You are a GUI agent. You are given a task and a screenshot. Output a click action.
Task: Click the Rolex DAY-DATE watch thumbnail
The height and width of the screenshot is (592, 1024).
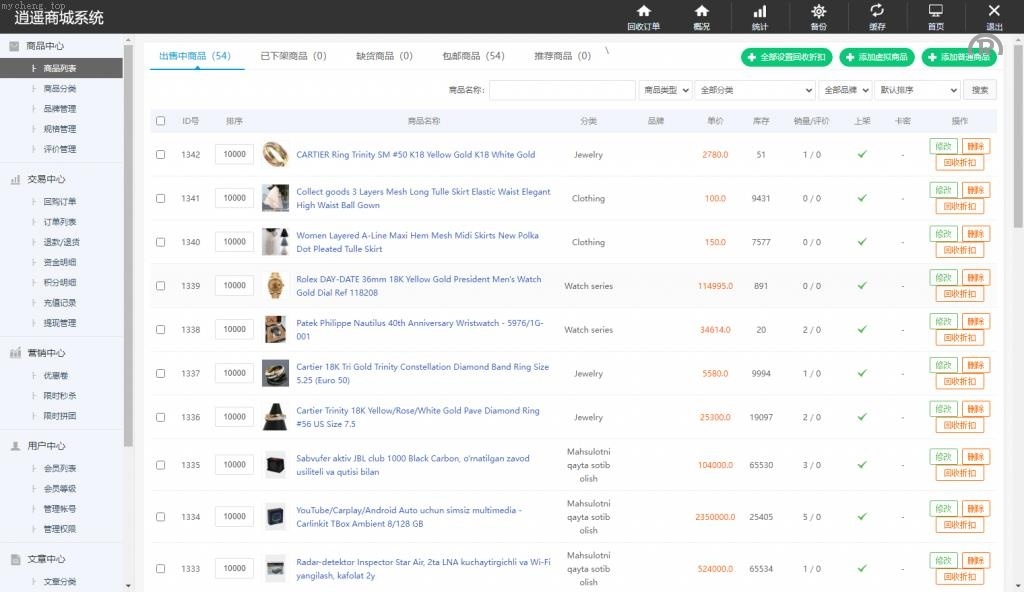pos(275,285)
